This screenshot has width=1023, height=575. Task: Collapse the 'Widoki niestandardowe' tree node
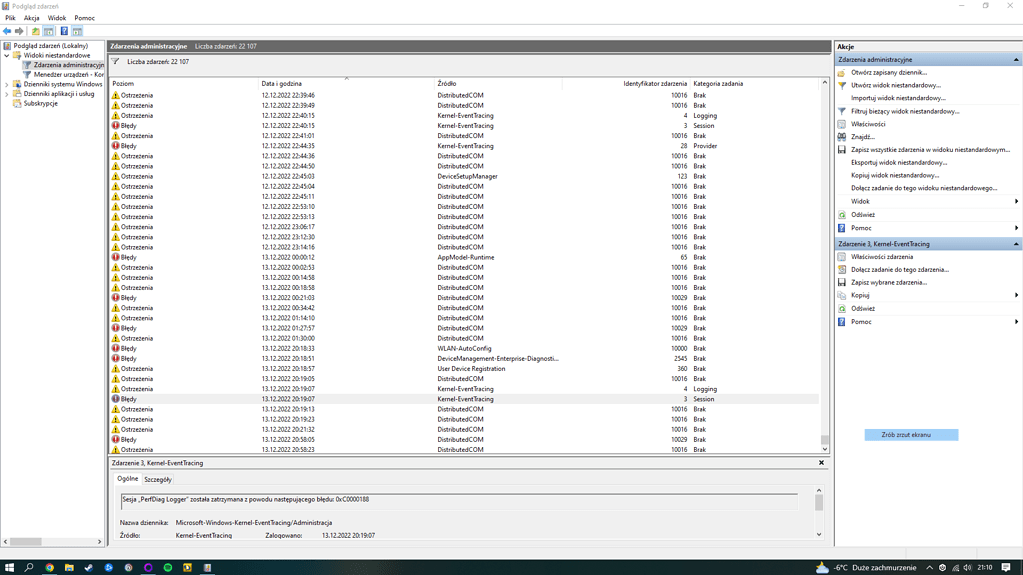pyautogui.click(x=7, y=55)
